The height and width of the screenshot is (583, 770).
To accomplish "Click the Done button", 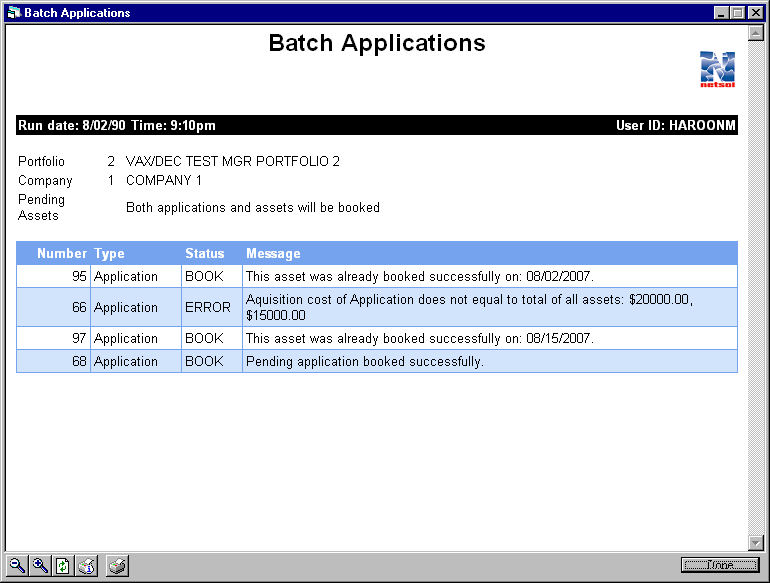I will coord(720,565).
